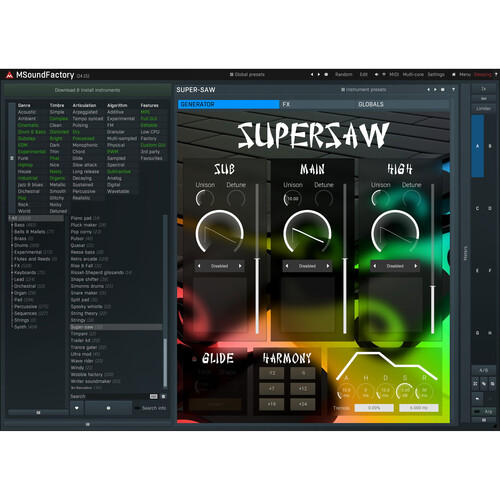Toggle the -5 harmony button

pos(303,373)
